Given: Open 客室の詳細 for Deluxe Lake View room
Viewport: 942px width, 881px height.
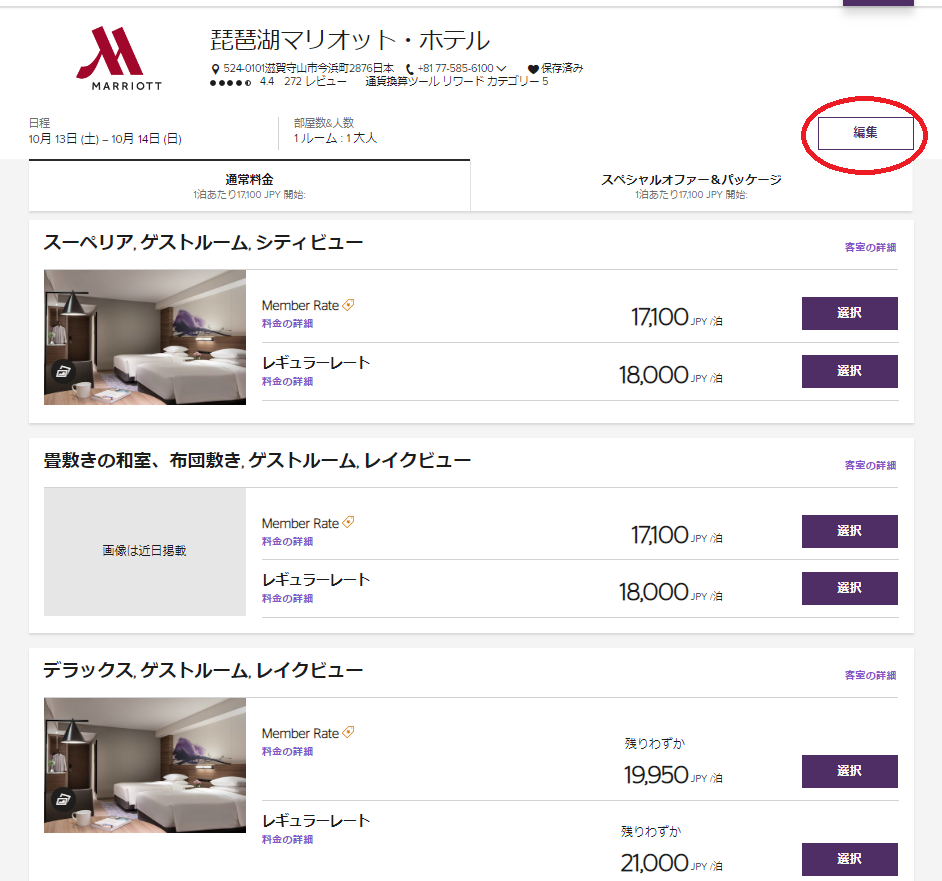Looking at the screenshot, I should (x=870, y=675).
